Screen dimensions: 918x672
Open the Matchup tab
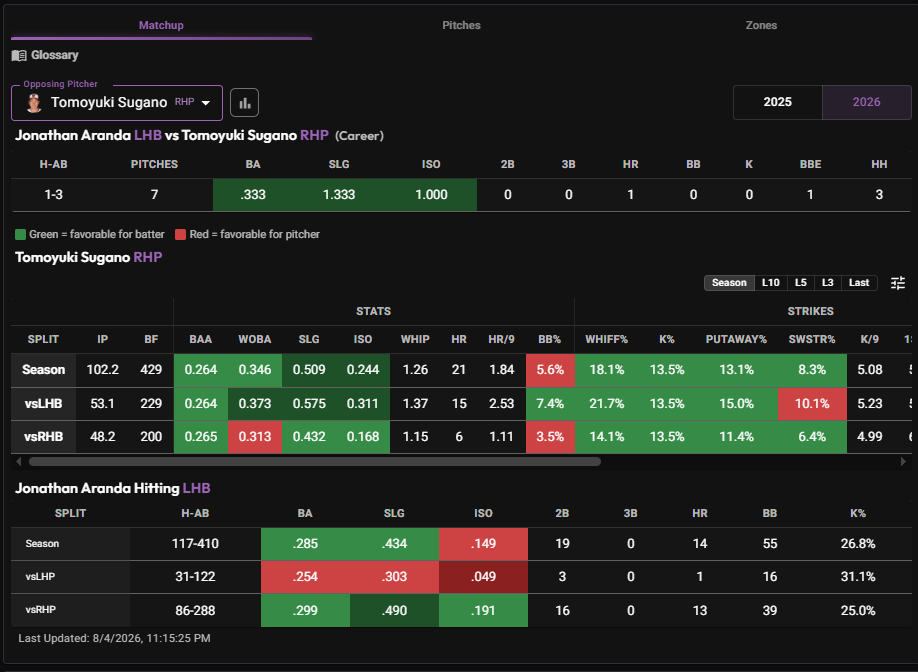click(x=161, y=25)
